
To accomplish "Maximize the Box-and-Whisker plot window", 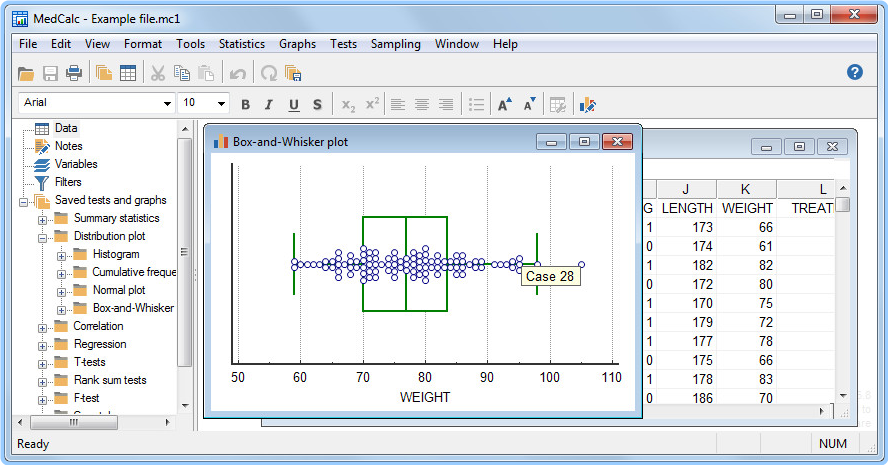I will coord(584,142).
